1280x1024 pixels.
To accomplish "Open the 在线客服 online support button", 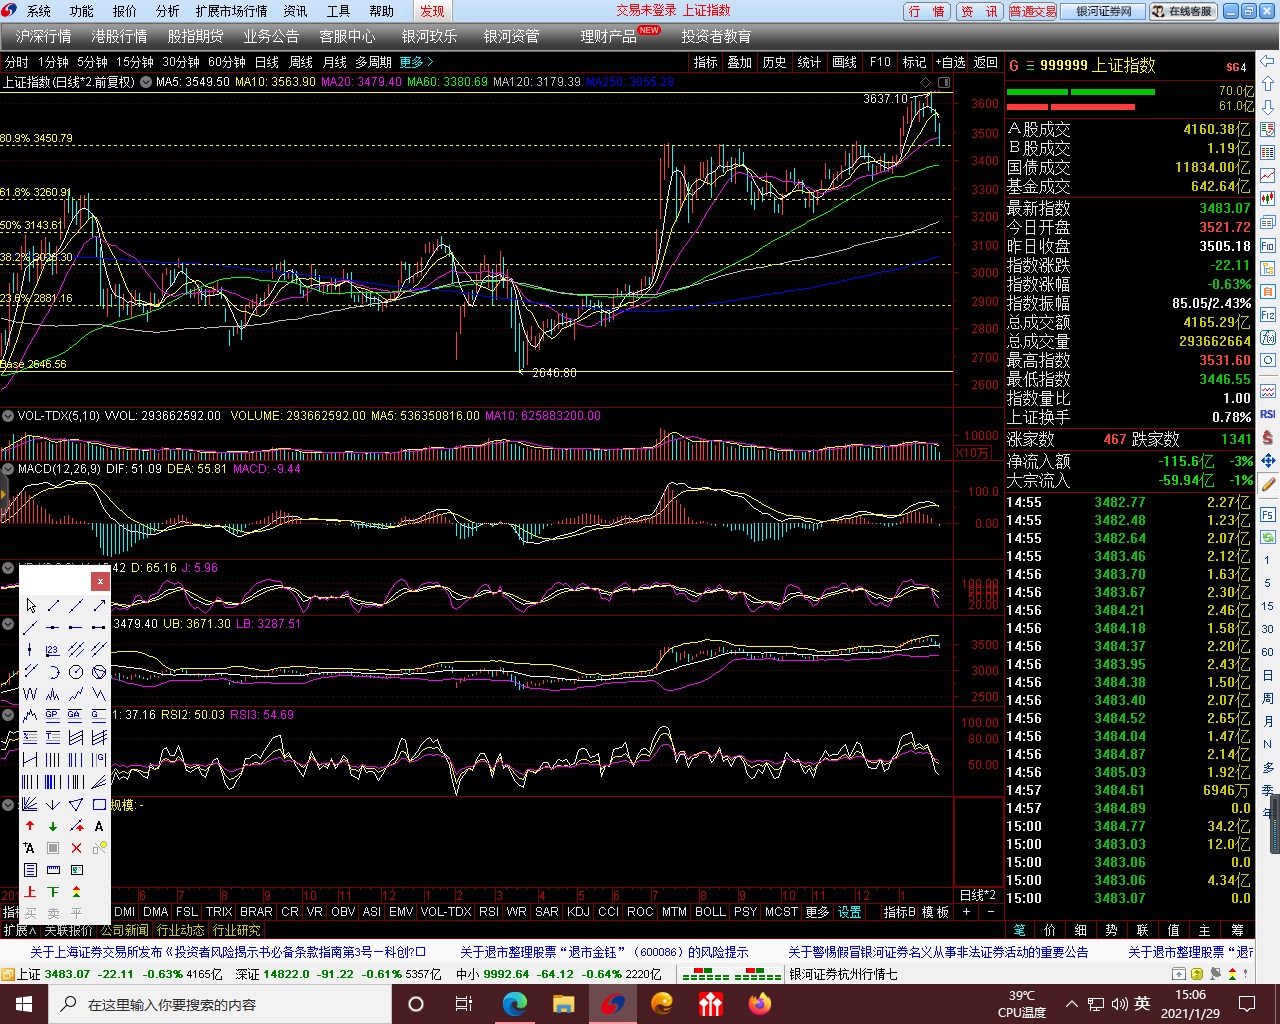I will coord(1181,11).
